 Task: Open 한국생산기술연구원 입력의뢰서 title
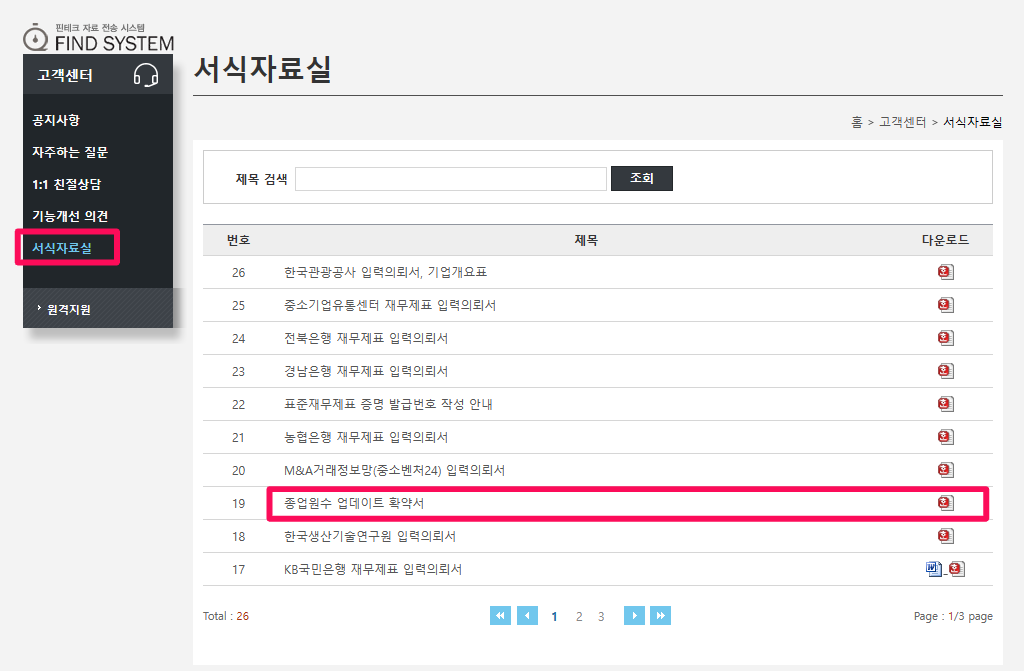point(370,536)
